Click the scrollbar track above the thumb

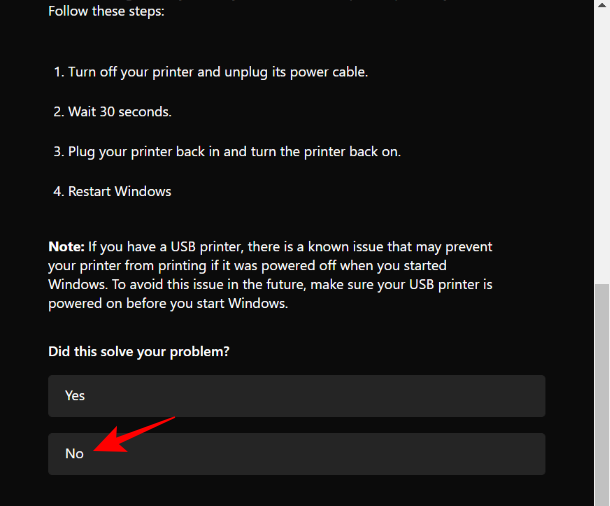pos(602,150)
